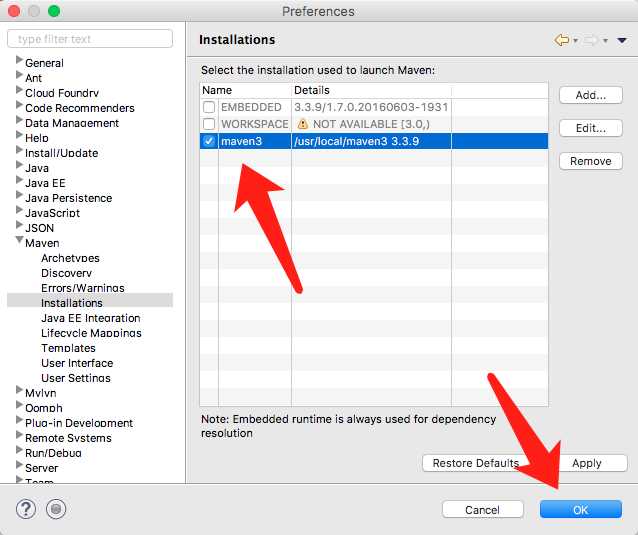Expand the Ant tree node
The image size is (638, 535).
[19, 75]
